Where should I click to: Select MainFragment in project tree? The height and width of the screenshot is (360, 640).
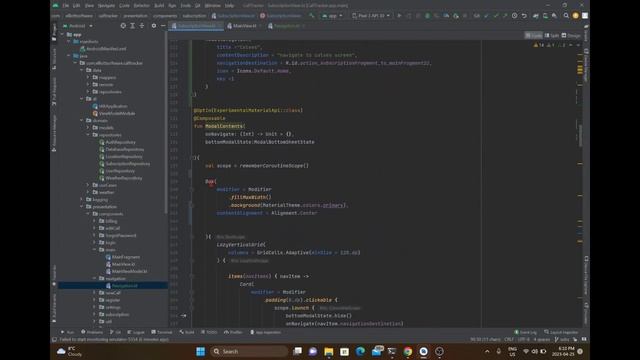point(123,257)
